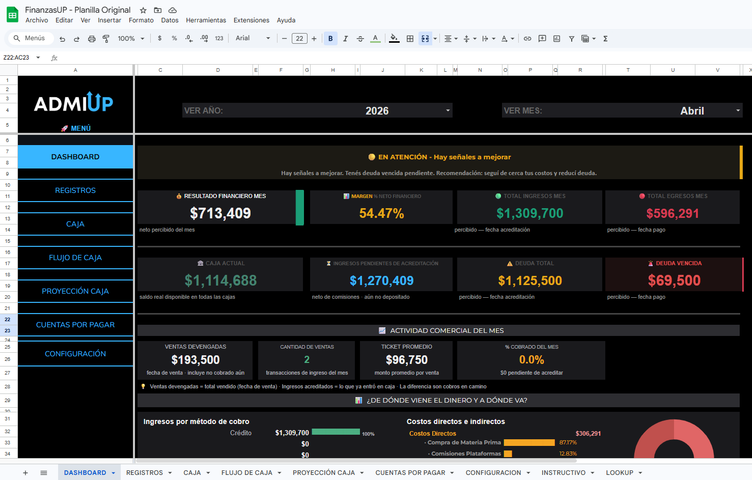The image size is (752, 480).
Task: Open the all sheets list icon
Action: click(x=43, y=472)
